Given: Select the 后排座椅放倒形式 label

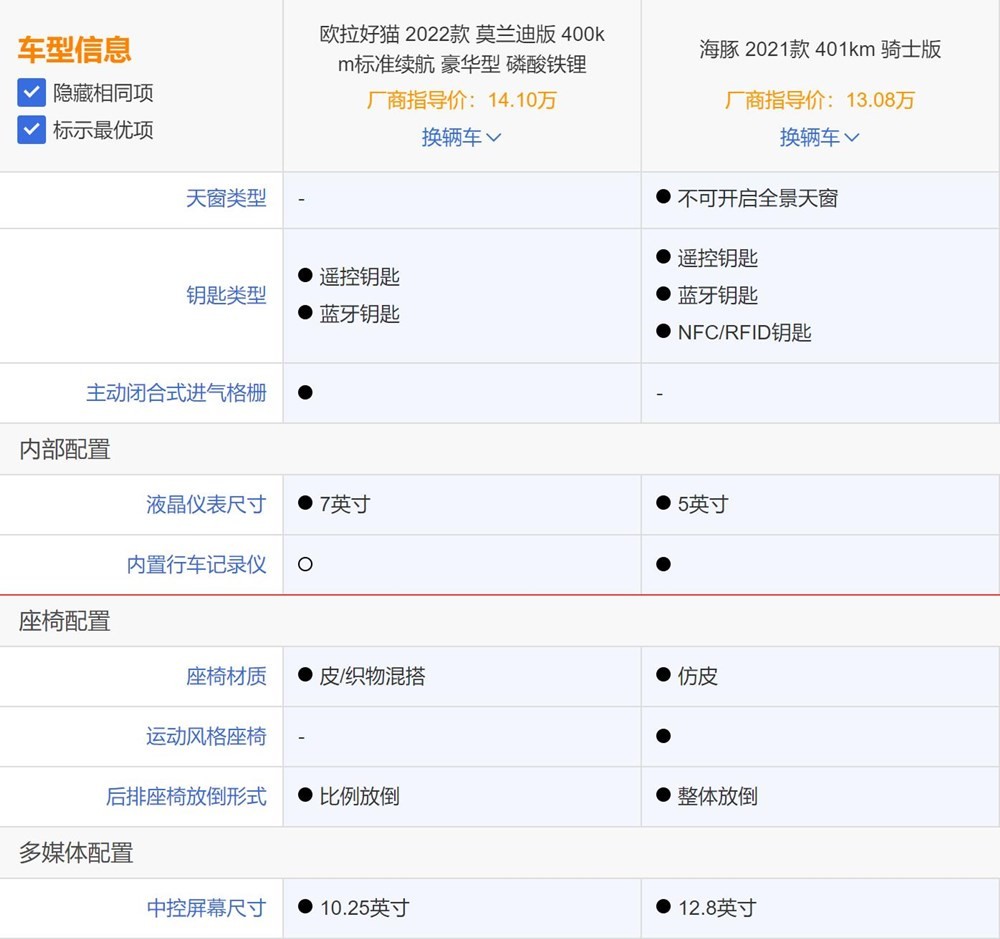Looking at the screenshot, I should pos(189,797).
